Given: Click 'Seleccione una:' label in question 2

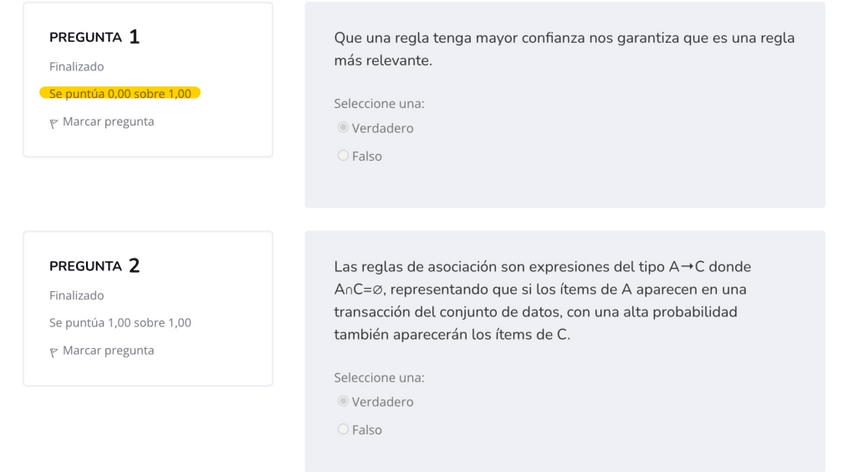Looking at the screenshot, I should pos(379,377).
